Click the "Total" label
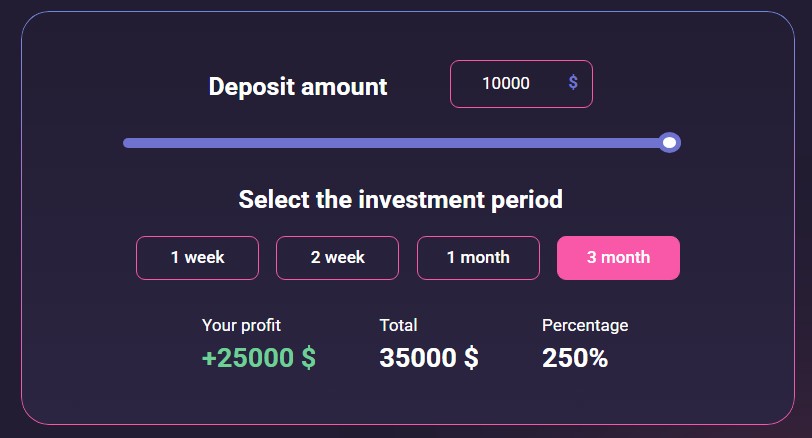The image size is (812, 438). tap(398, 325)
